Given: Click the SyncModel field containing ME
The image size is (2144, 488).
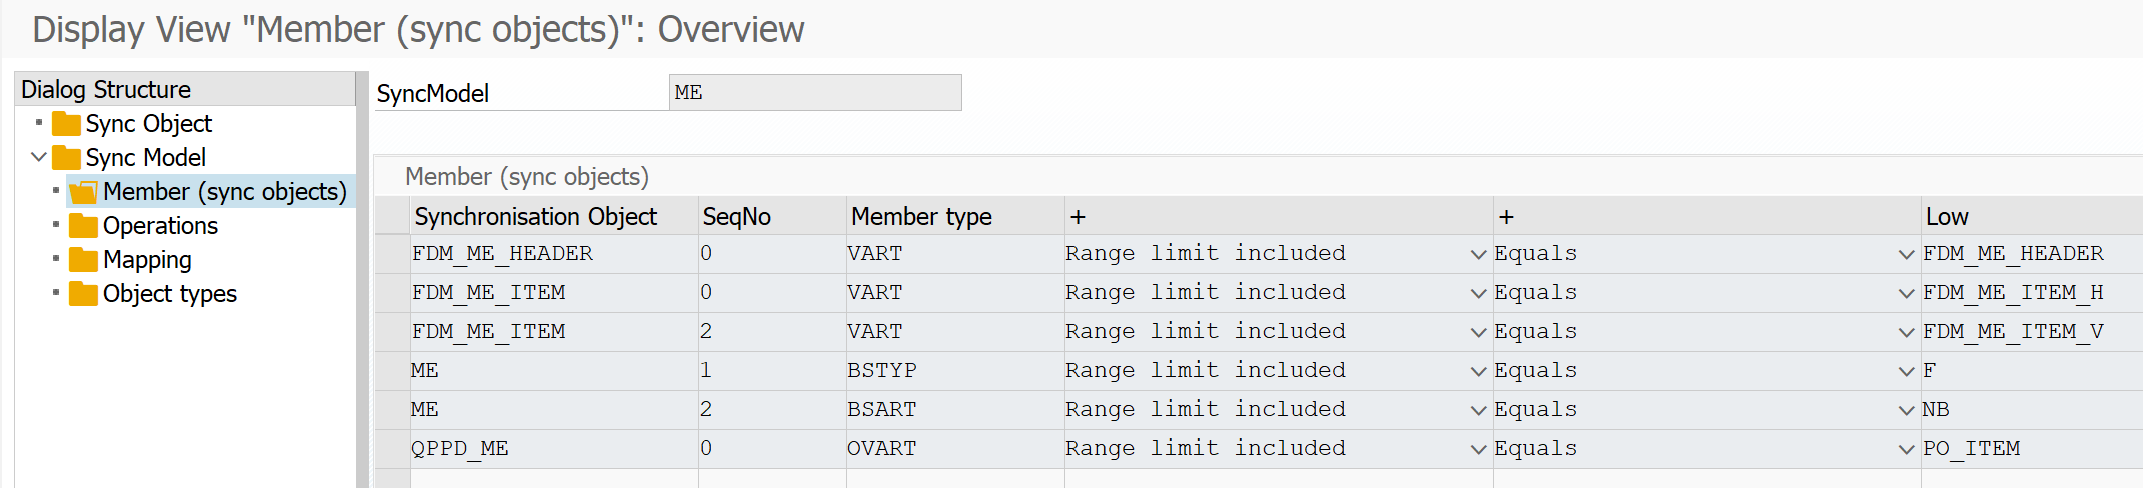Looking at the screenshot, I should pos(814,93).
